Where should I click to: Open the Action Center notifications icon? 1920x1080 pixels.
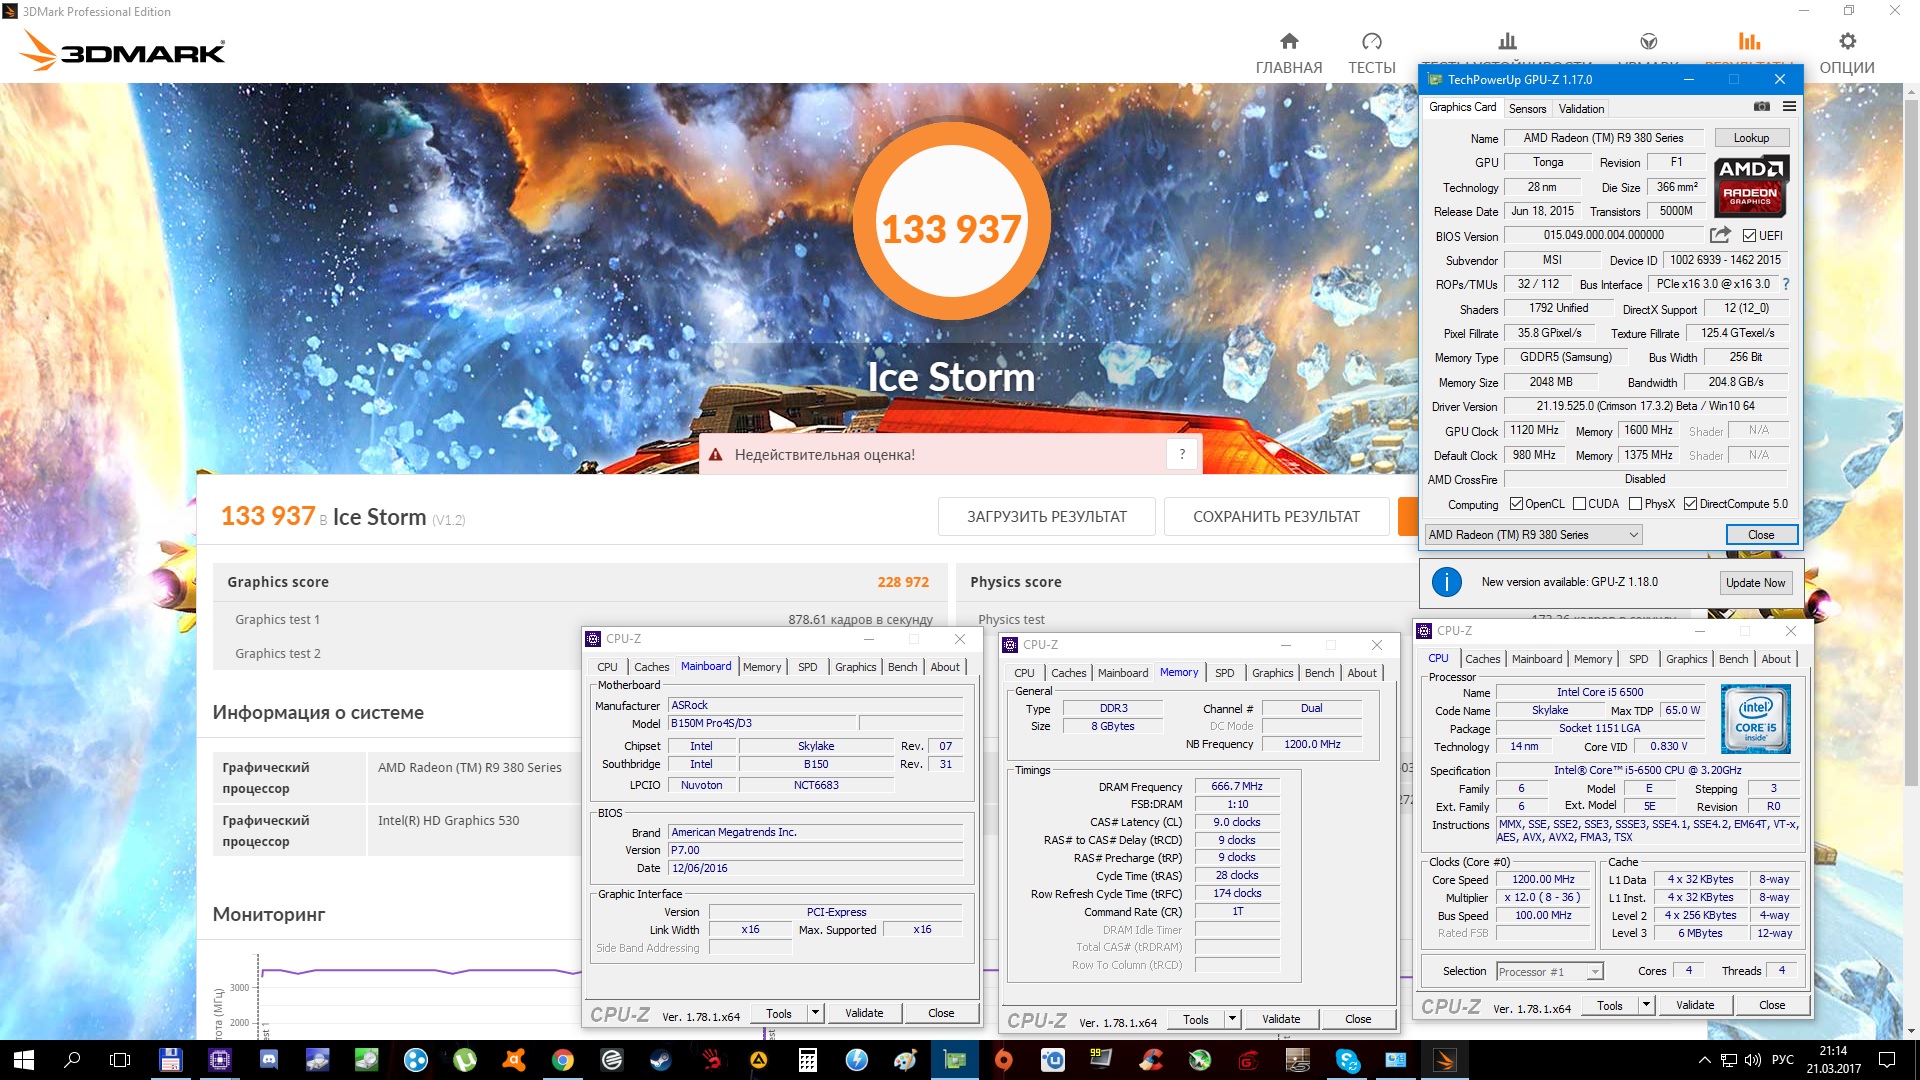(x=1887, y=1060)
